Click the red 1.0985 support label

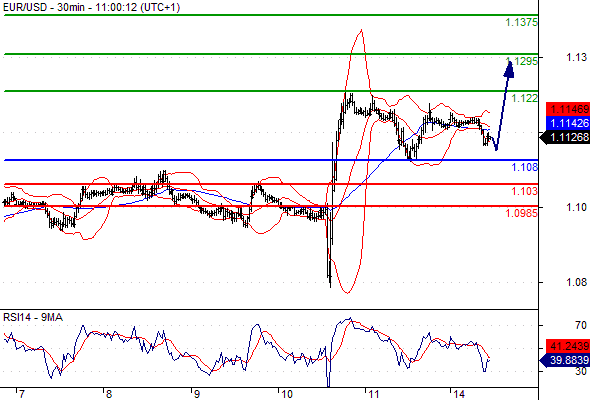pos(521,213)
